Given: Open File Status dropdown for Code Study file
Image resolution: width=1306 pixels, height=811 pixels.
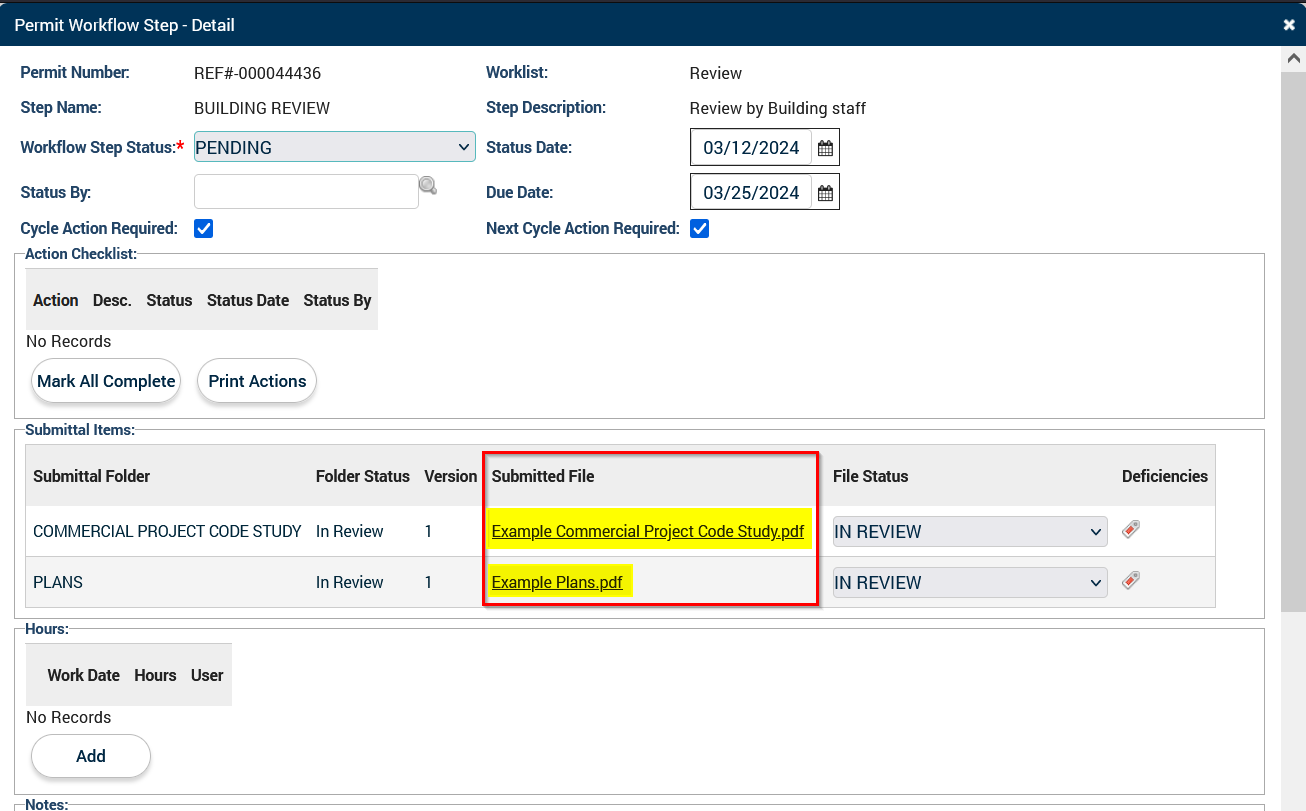Looking at the screenshot, I should pos(969,532).
